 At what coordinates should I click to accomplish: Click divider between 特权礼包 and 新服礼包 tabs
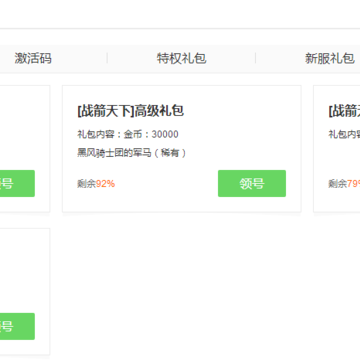pyautogui.click(x=255, y=58)
